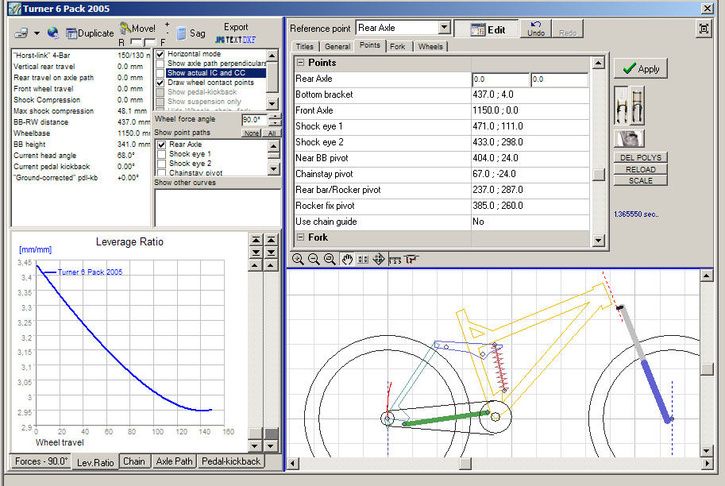
Task: Click the drawing horizontal scrollbar thumb
Action: pyautogui.click(x=465, y=463)
